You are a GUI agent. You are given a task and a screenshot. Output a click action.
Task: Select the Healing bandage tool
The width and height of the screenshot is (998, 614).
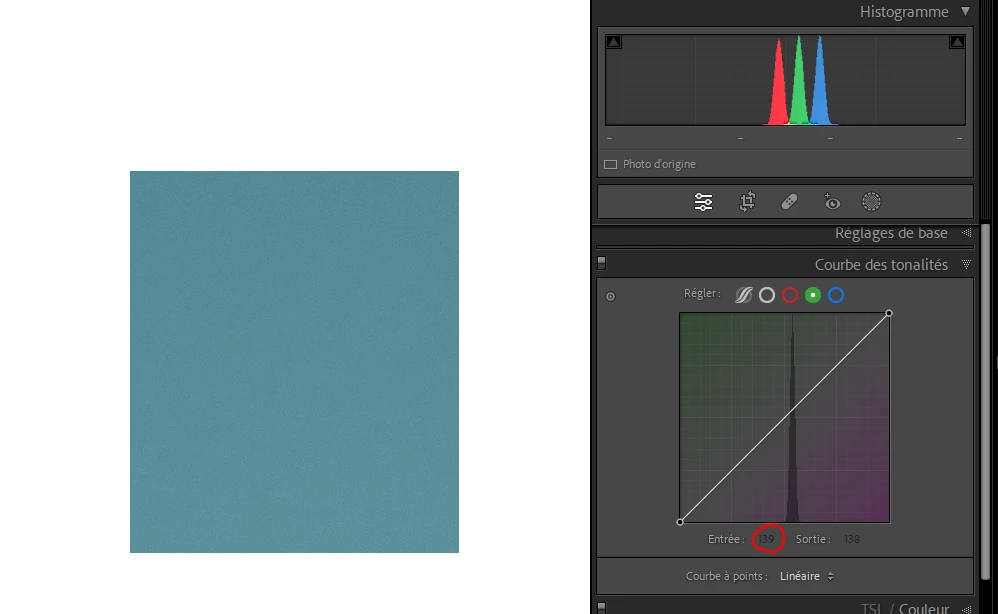click(x=789, y=202)
